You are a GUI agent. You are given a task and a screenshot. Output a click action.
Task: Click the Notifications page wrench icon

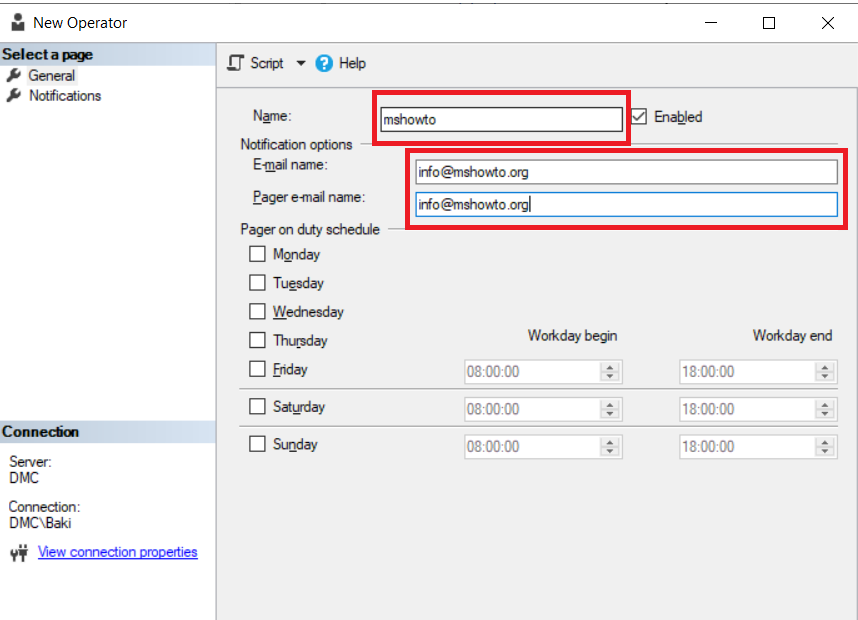pos(13,96)
